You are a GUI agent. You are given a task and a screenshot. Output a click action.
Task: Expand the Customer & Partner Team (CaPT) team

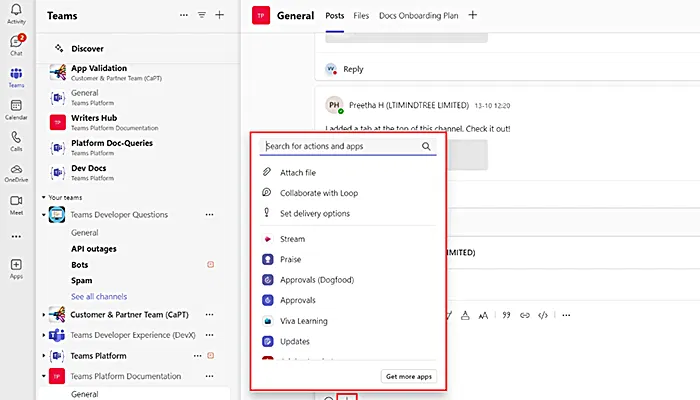pos(44,315)
